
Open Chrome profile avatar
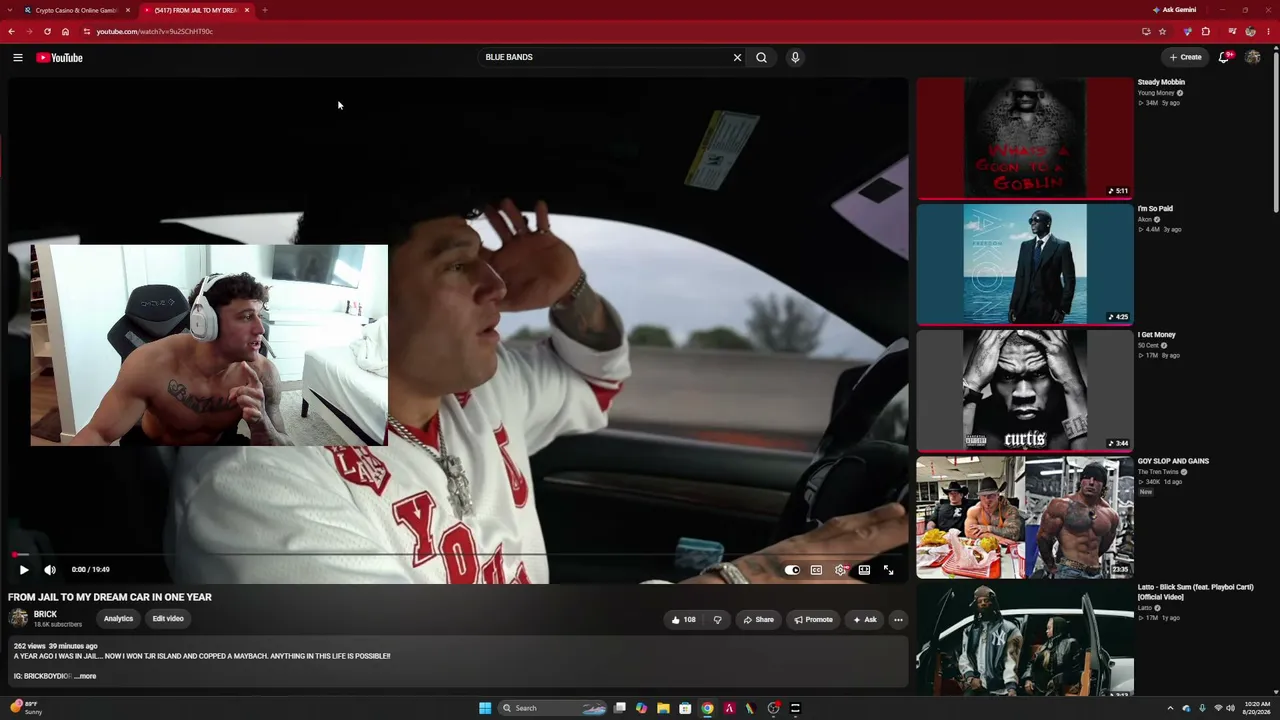1250,32
